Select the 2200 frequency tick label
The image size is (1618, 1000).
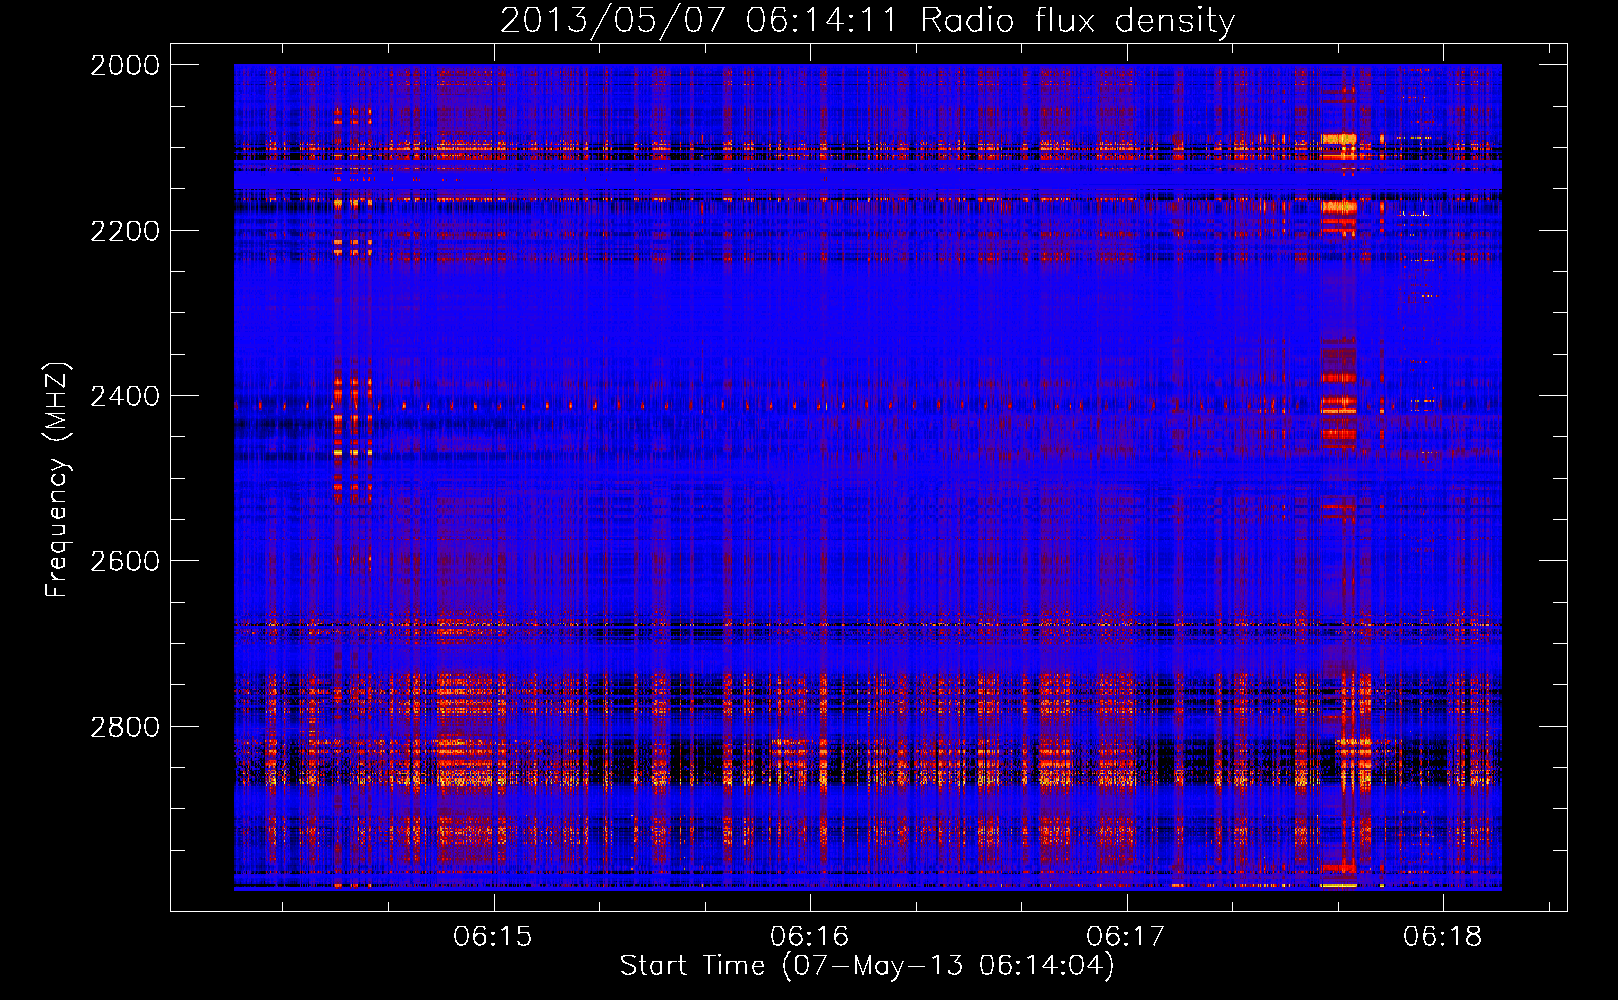125,231
